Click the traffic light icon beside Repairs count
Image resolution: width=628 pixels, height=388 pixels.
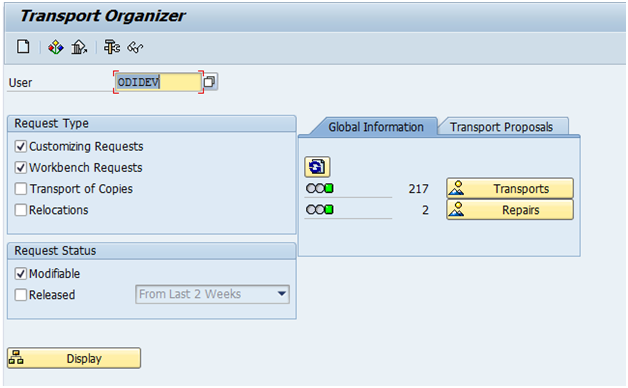tap(320, 209)
